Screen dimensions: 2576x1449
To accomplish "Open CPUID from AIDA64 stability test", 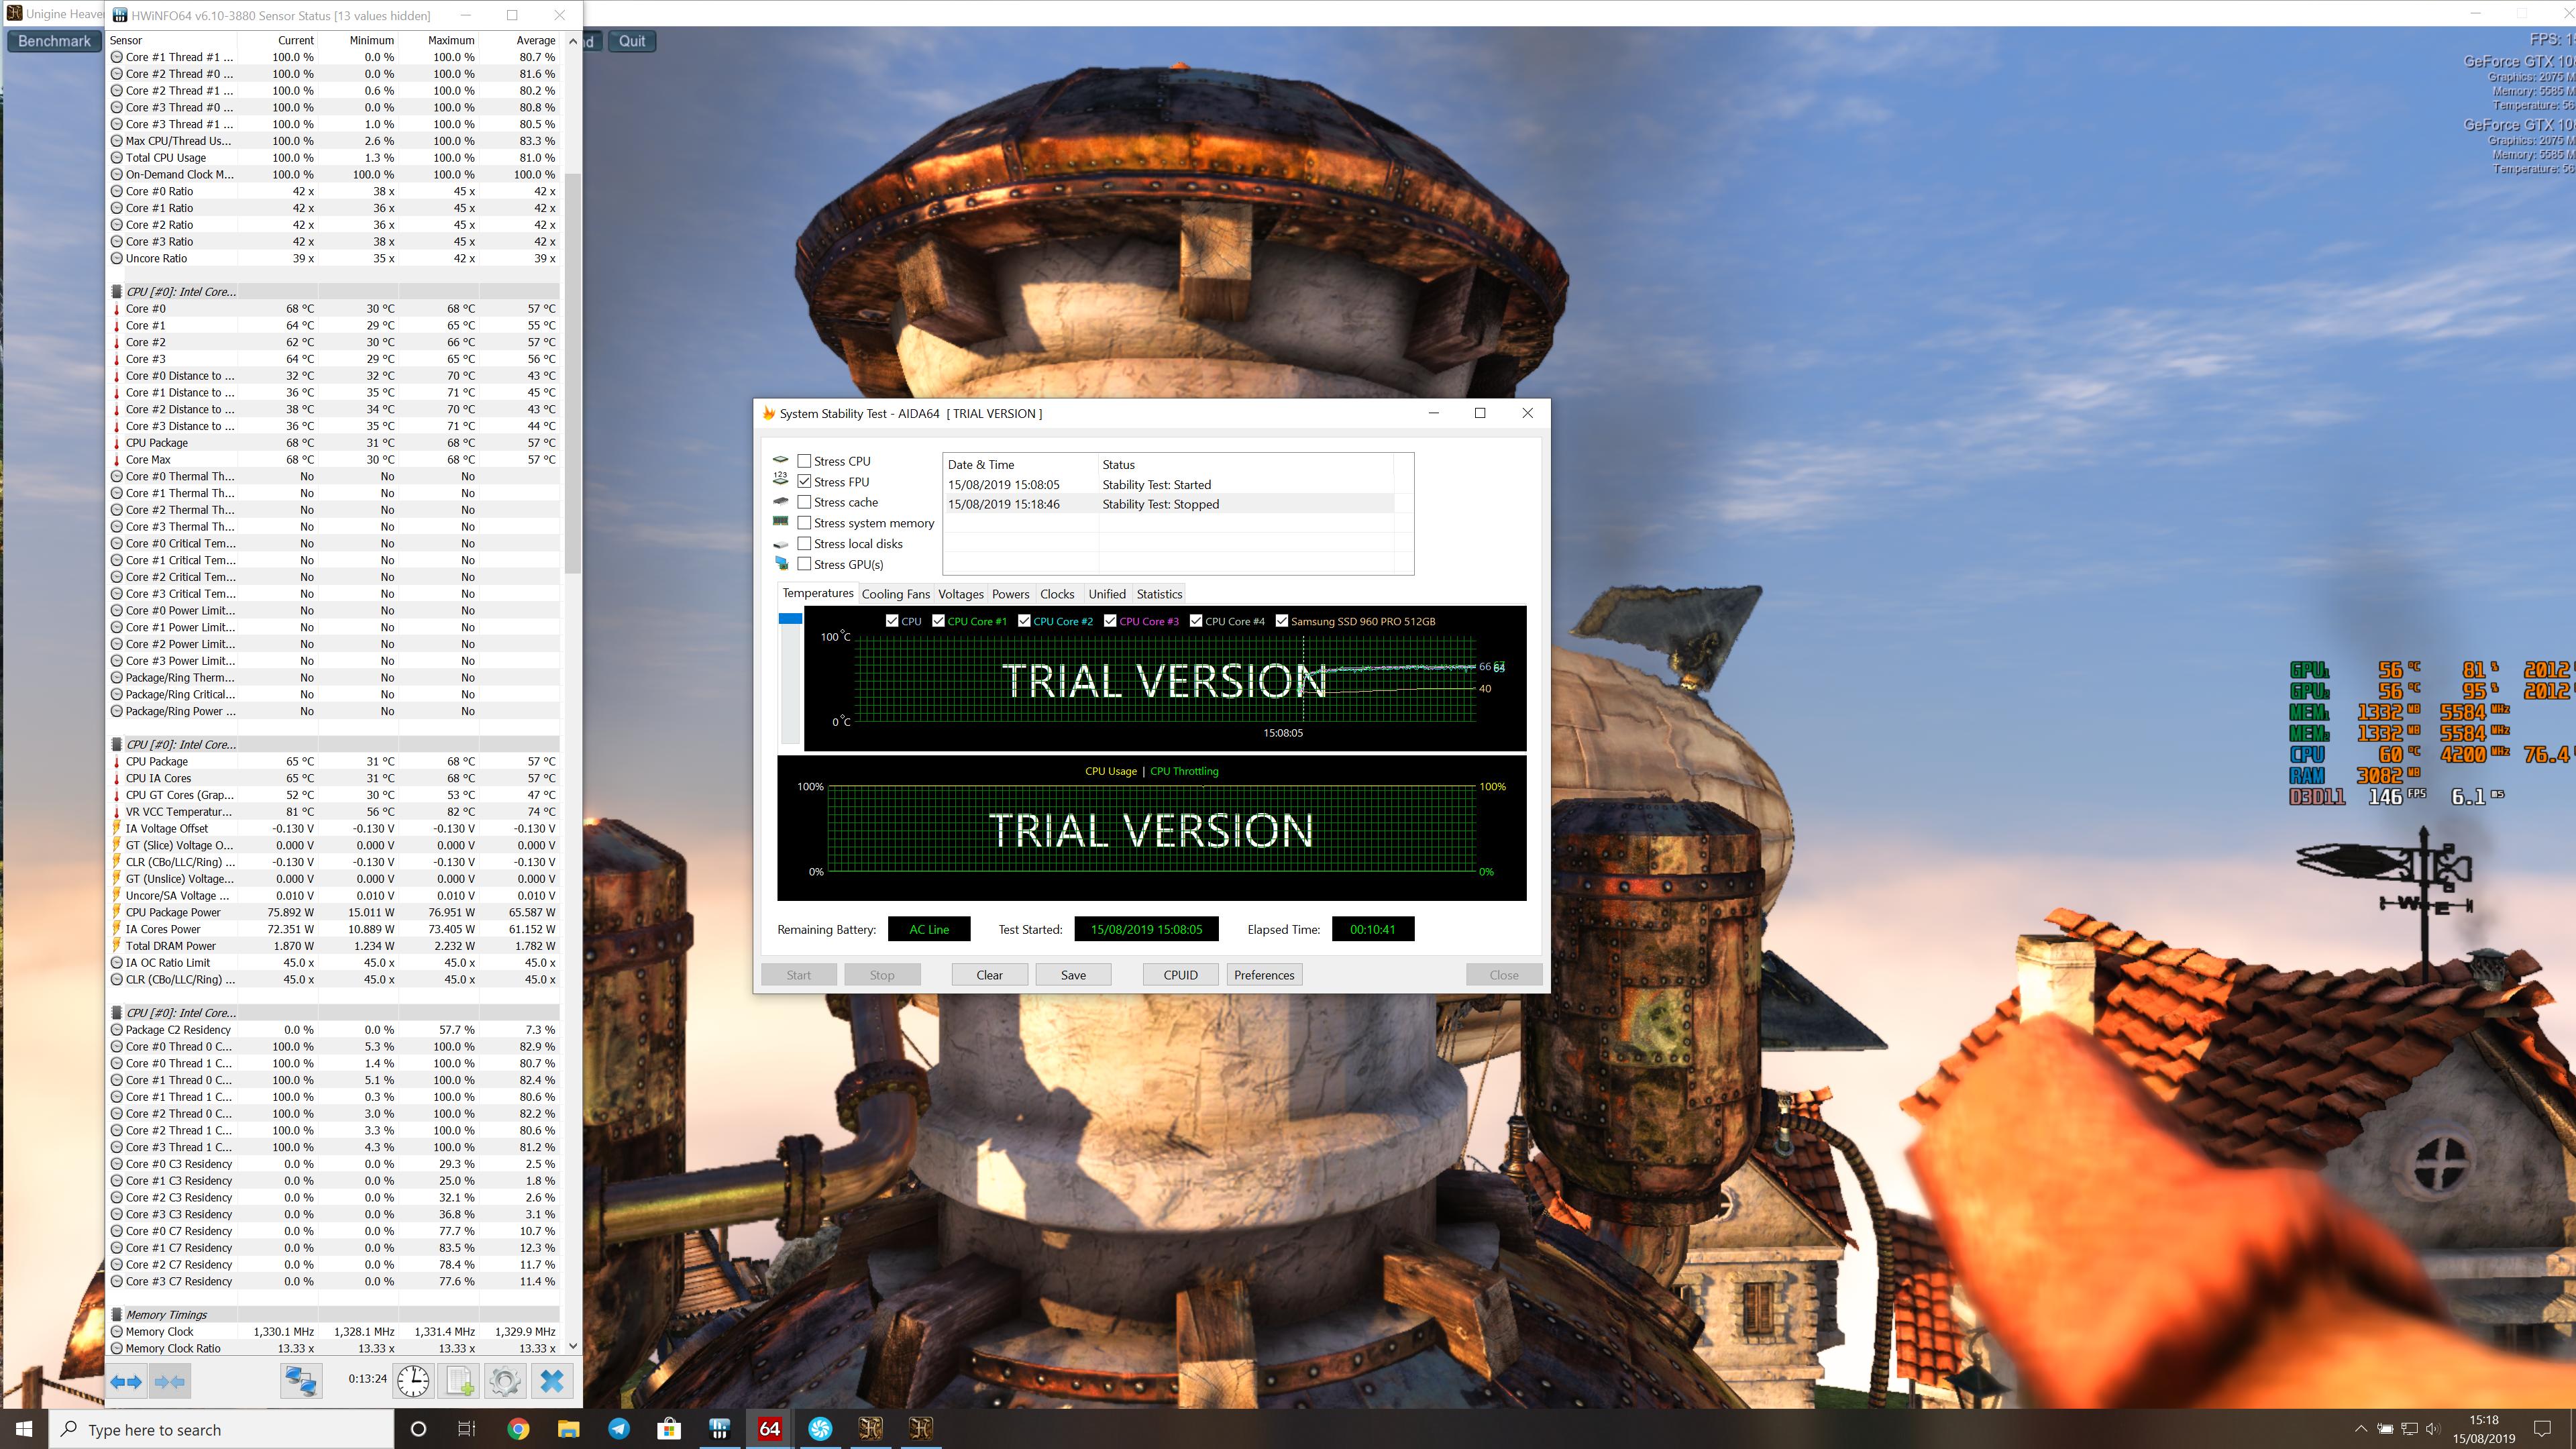I will 1180,975.
